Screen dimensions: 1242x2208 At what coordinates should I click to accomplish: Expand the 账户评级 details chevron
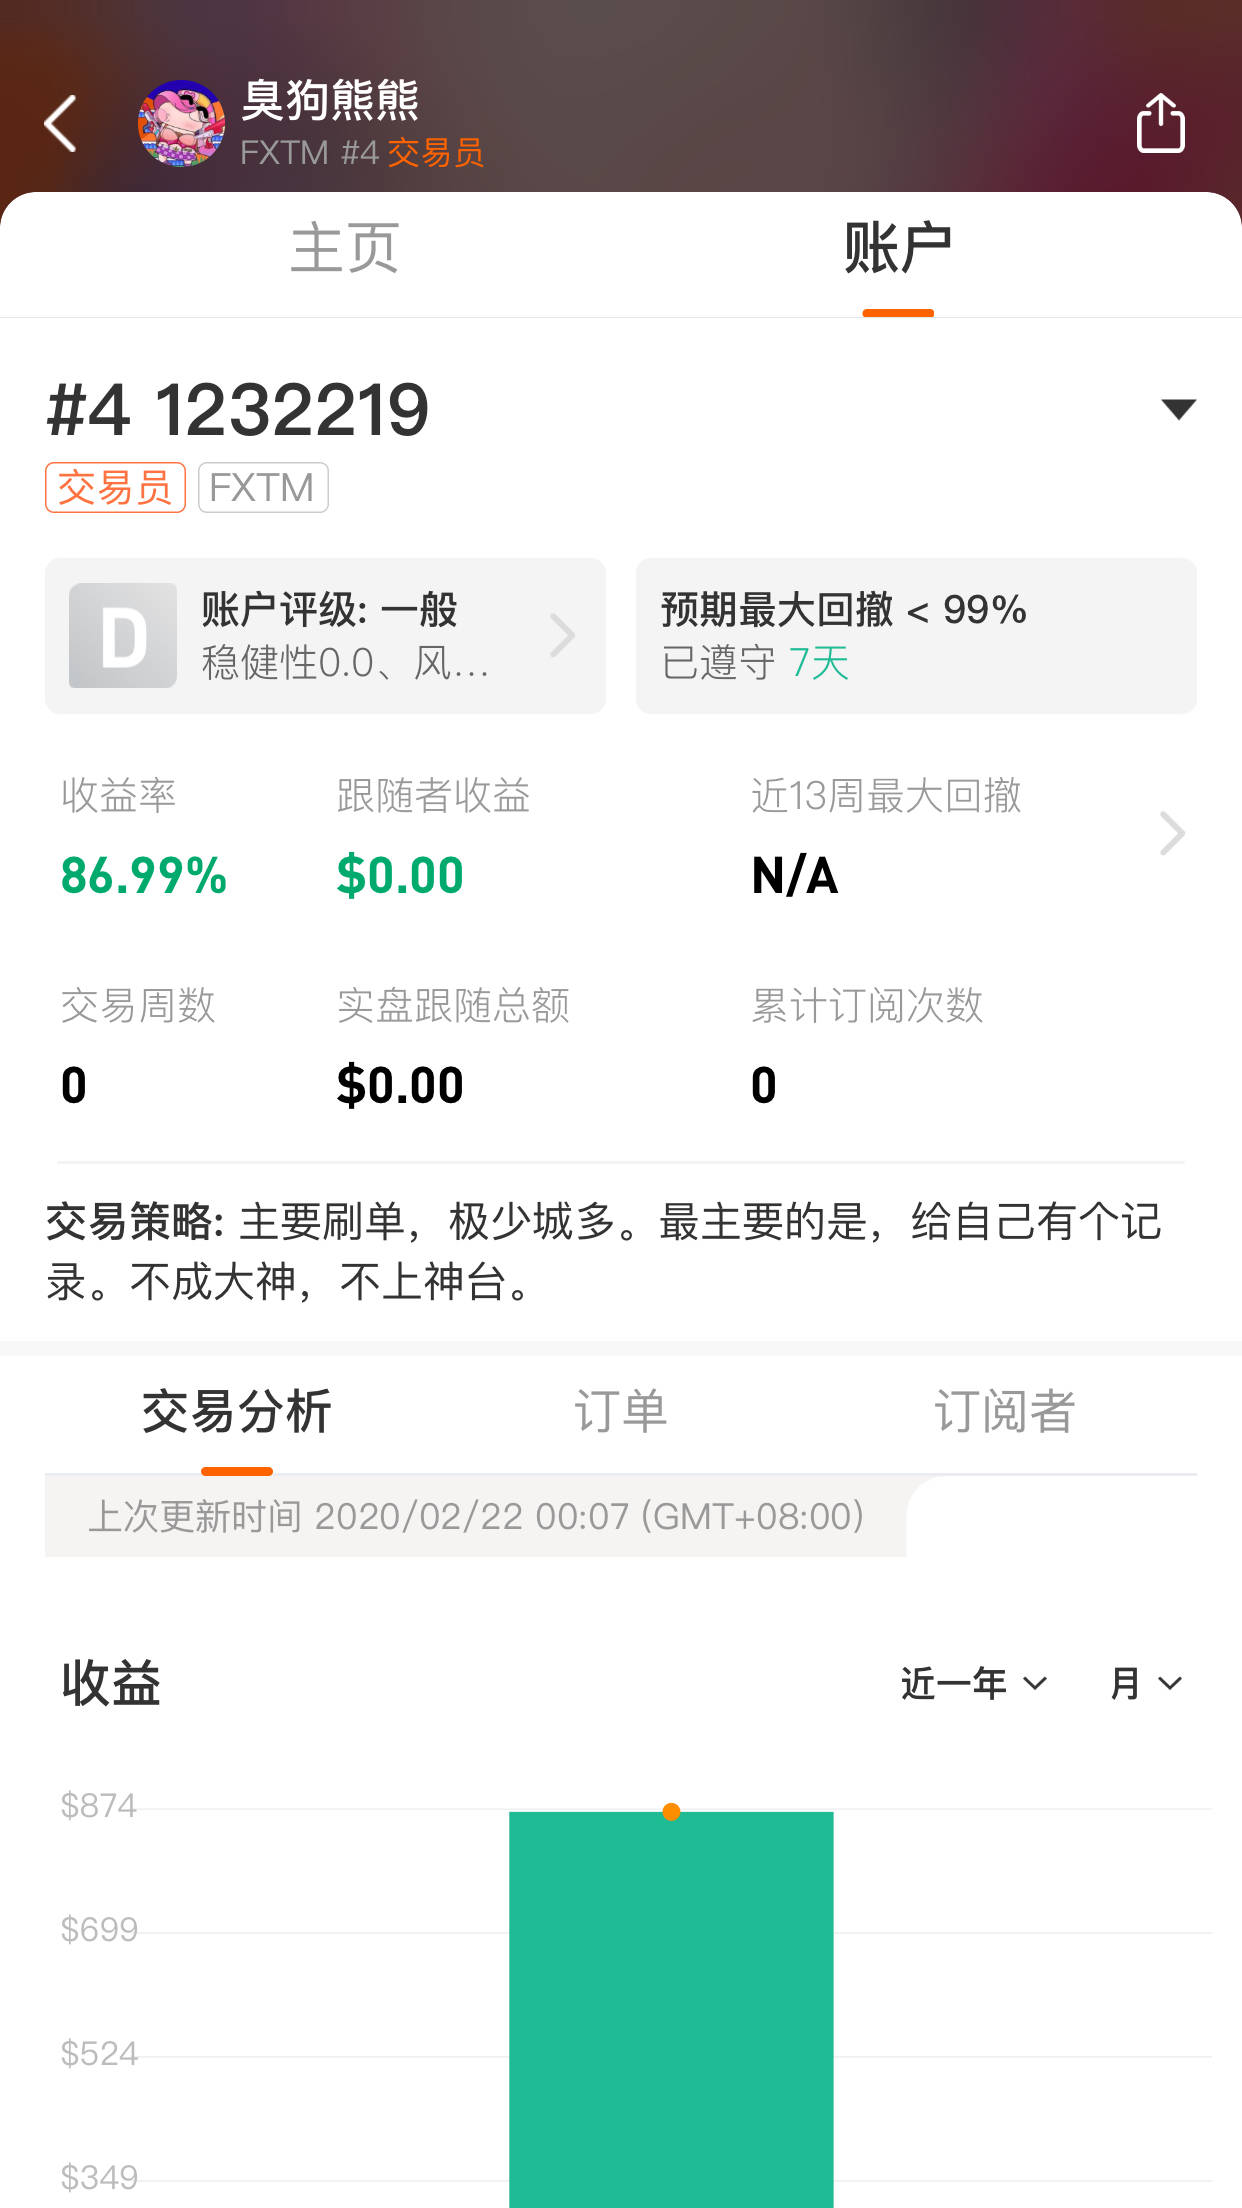click(x=563, y=636)
